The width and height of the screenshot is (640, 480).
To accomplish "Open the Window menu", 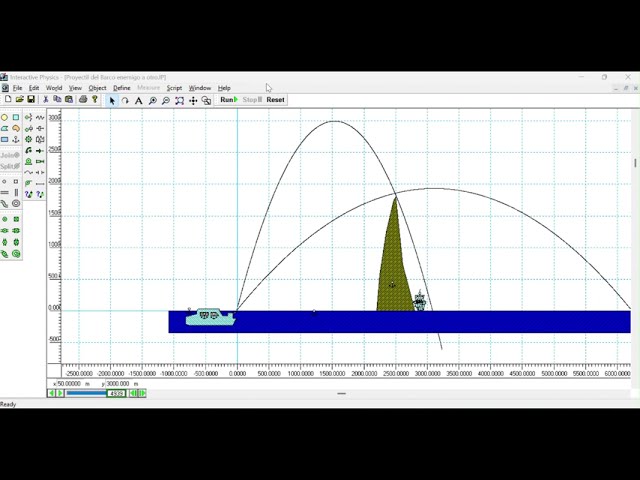I will pos(200,88).
